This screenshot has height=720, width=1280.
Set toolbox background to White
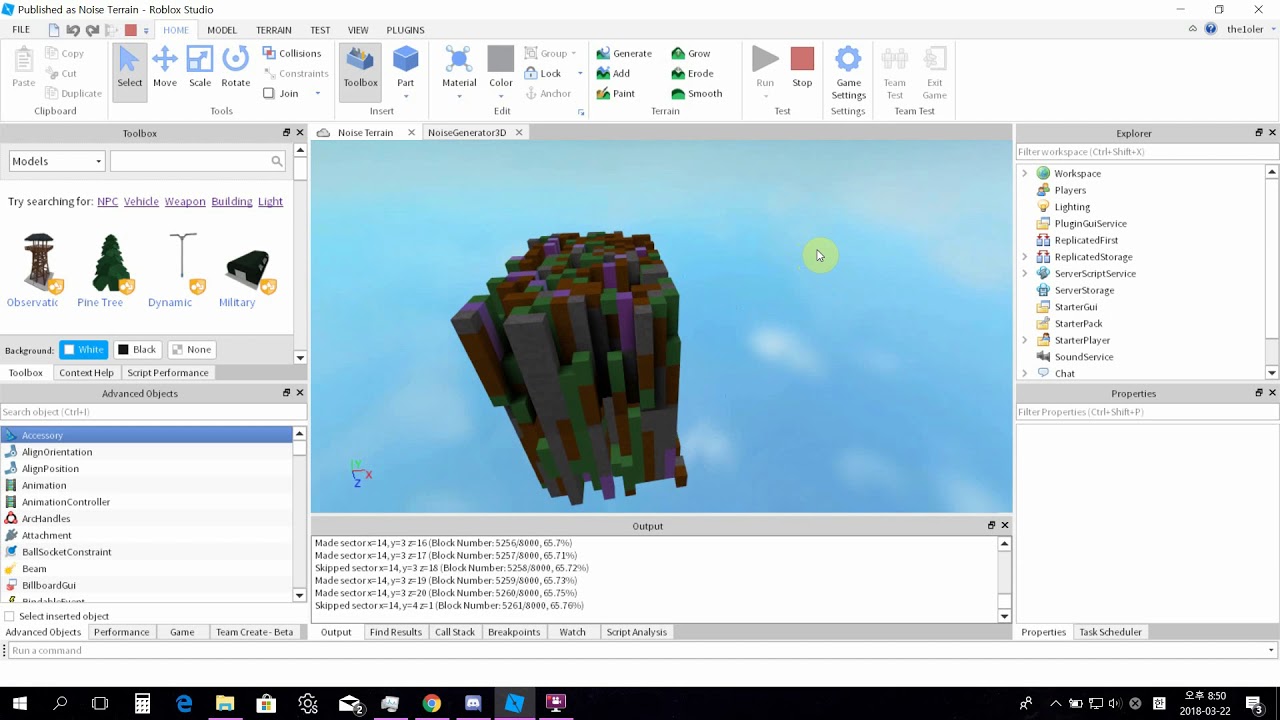[82, 349]
